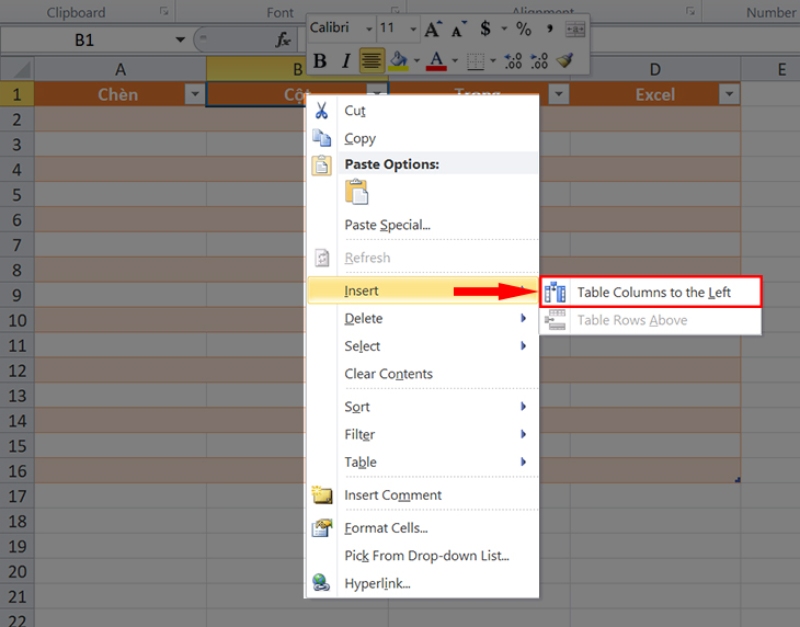
Task: Click the Merge and Center icon
Action: 575,29
